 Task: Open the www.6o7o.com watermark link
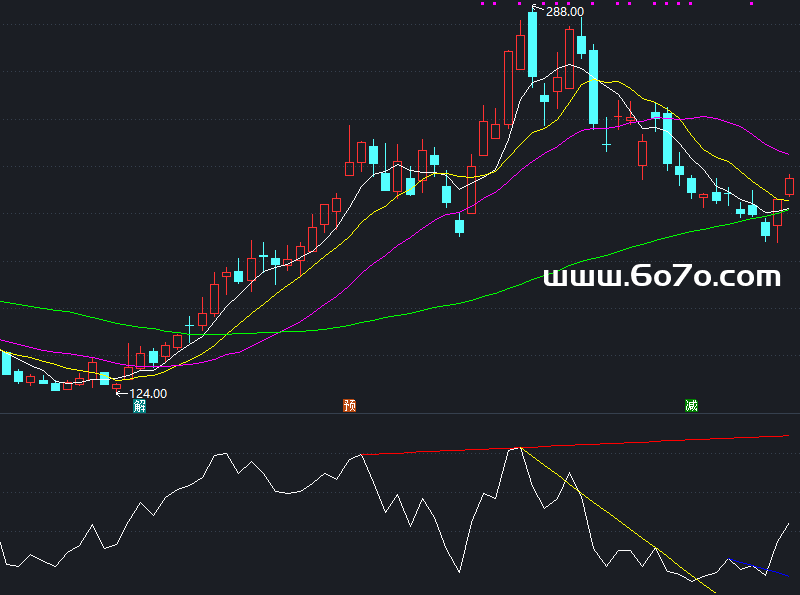(x=661, y=277)
